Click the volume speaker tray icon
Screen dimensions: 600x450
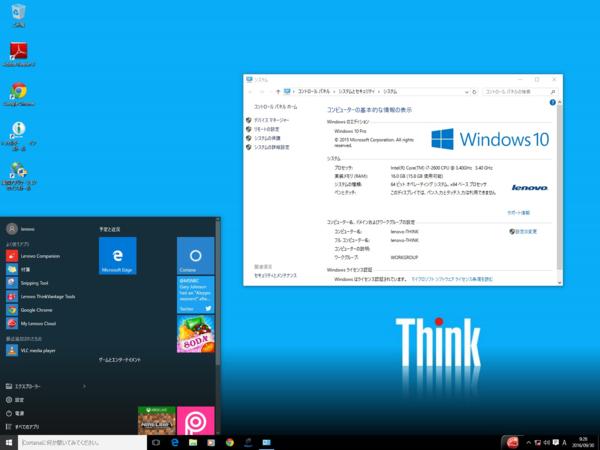546,443
